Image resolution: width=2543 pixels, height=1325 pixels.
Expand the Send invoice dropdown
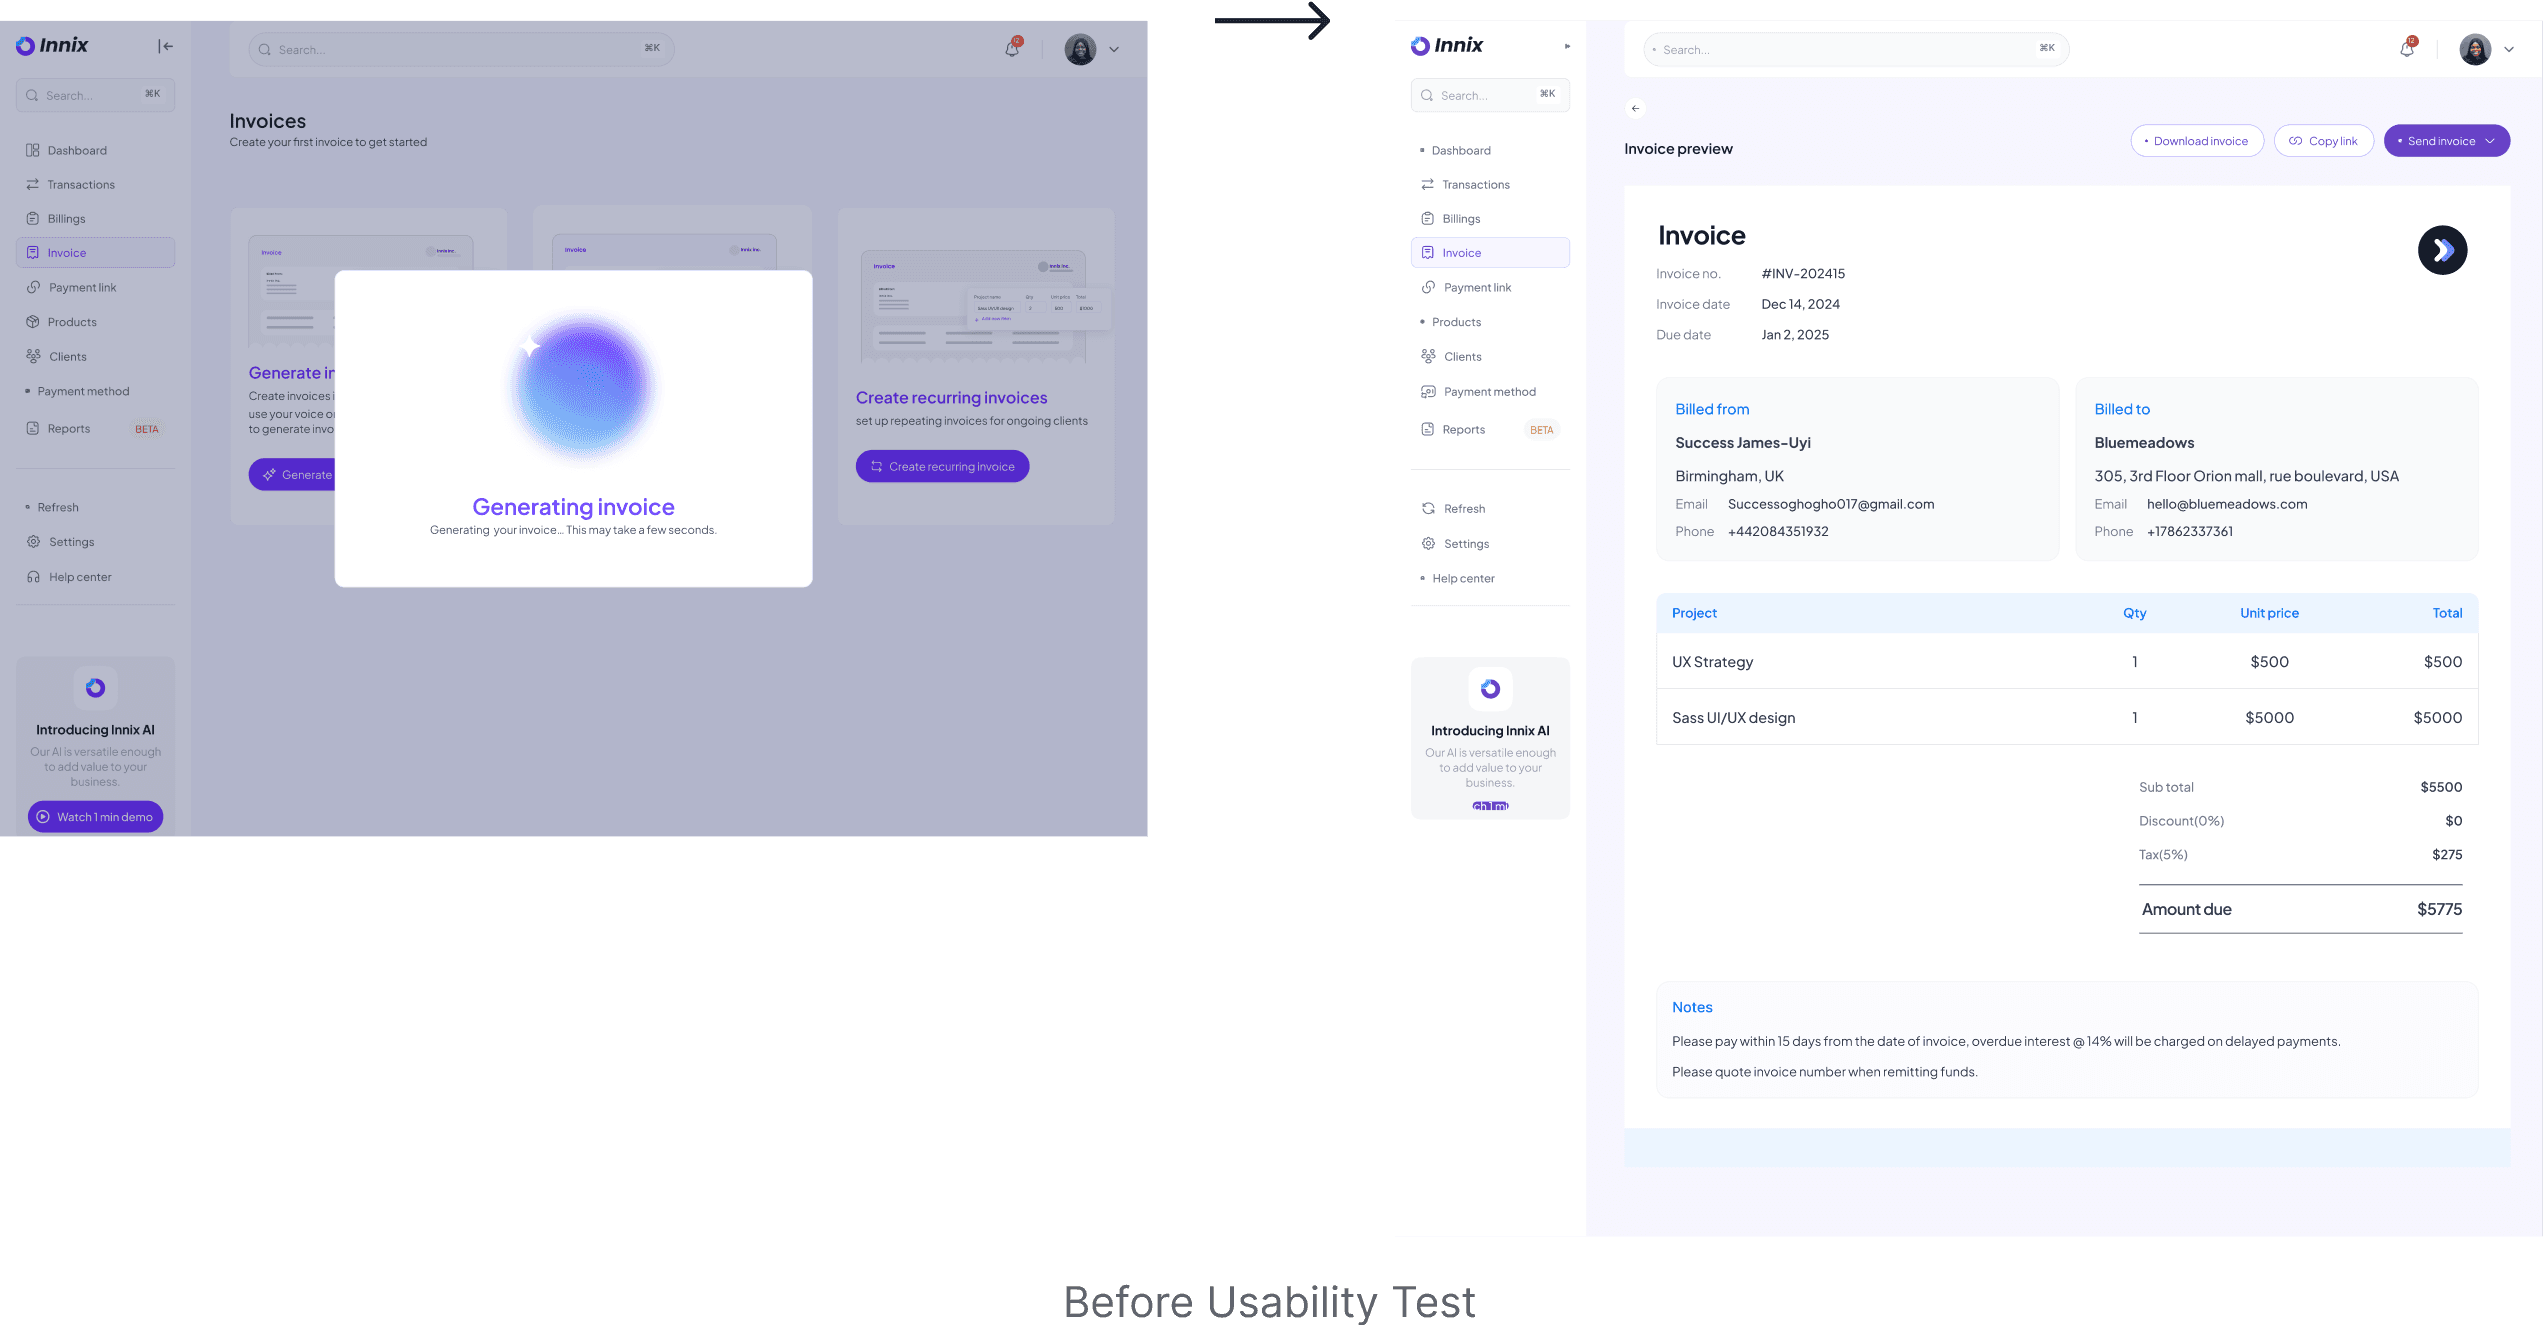coord(2489,141)
